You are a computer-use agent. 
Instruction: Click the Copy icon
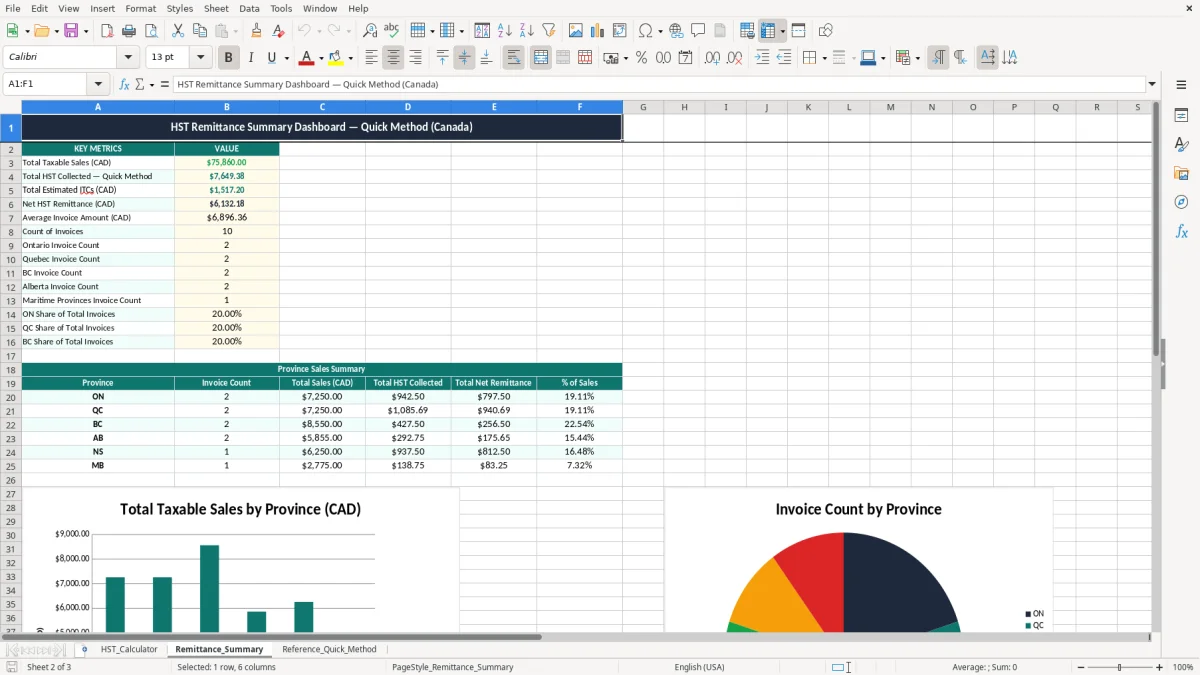(x=199, y=31)
